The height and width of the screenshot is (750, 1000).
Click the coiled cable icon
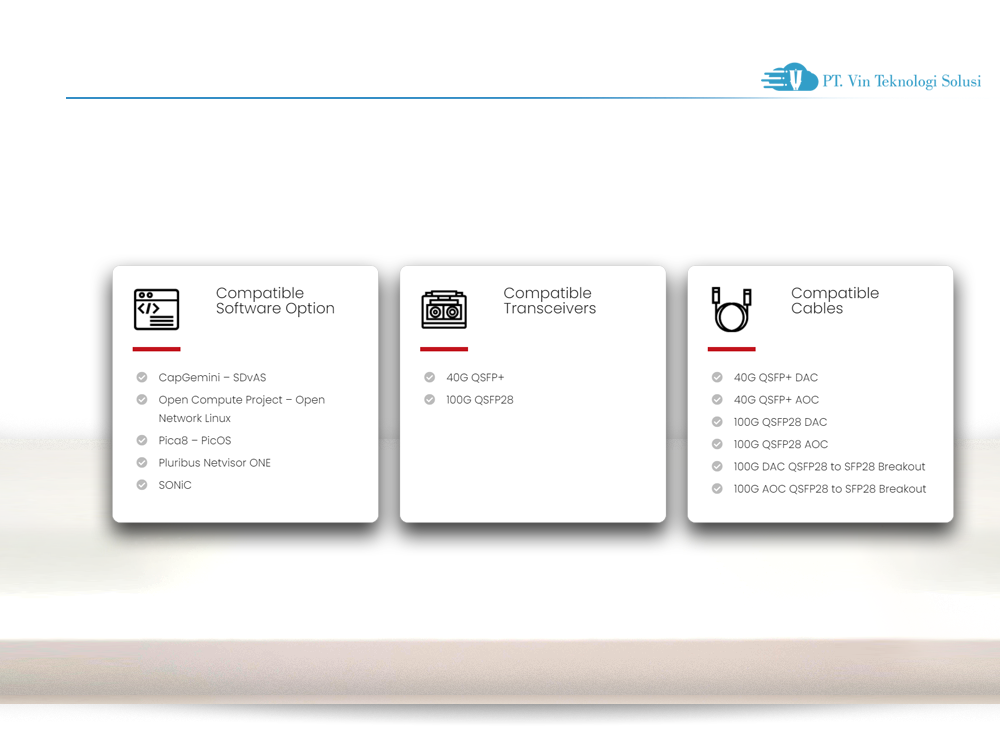(x=732, y=309)
